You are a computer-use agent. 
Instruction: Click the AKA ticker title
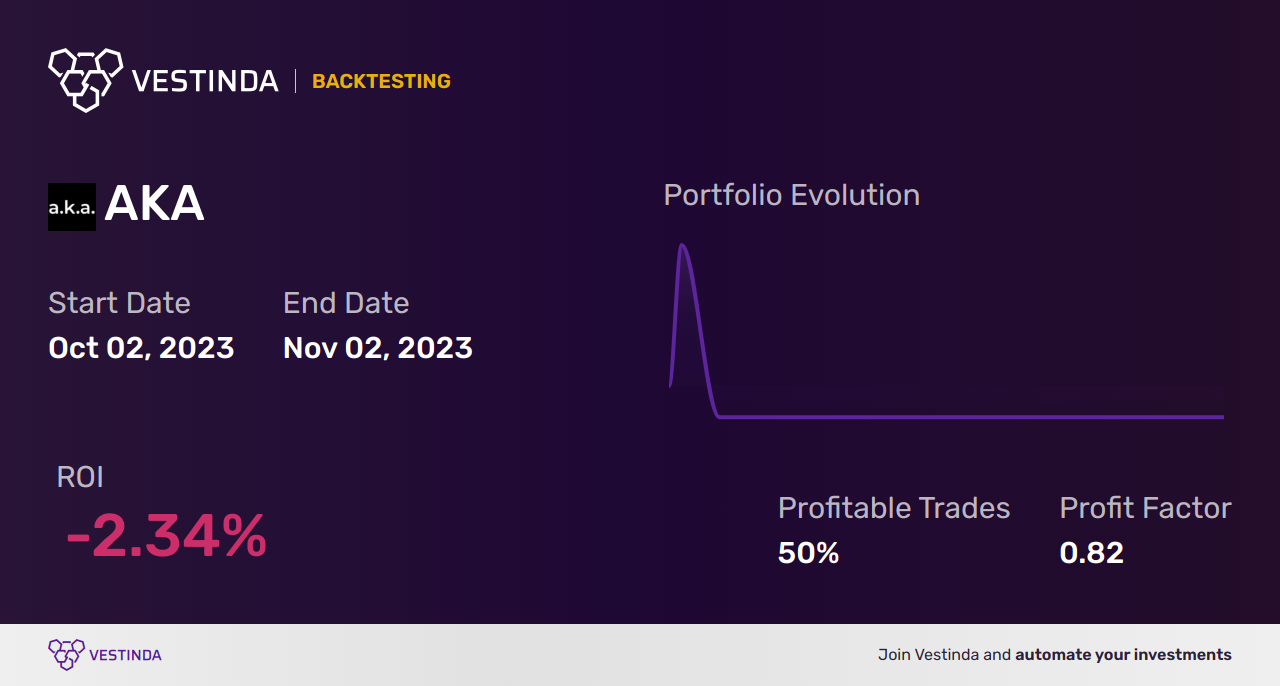pyautogui.click(x=154, y=205)
